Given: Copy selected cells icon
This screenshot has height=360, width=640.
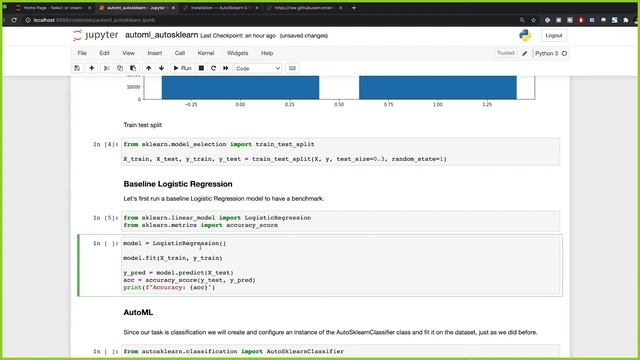Looking at the screenshot, I should click(120, 68).
